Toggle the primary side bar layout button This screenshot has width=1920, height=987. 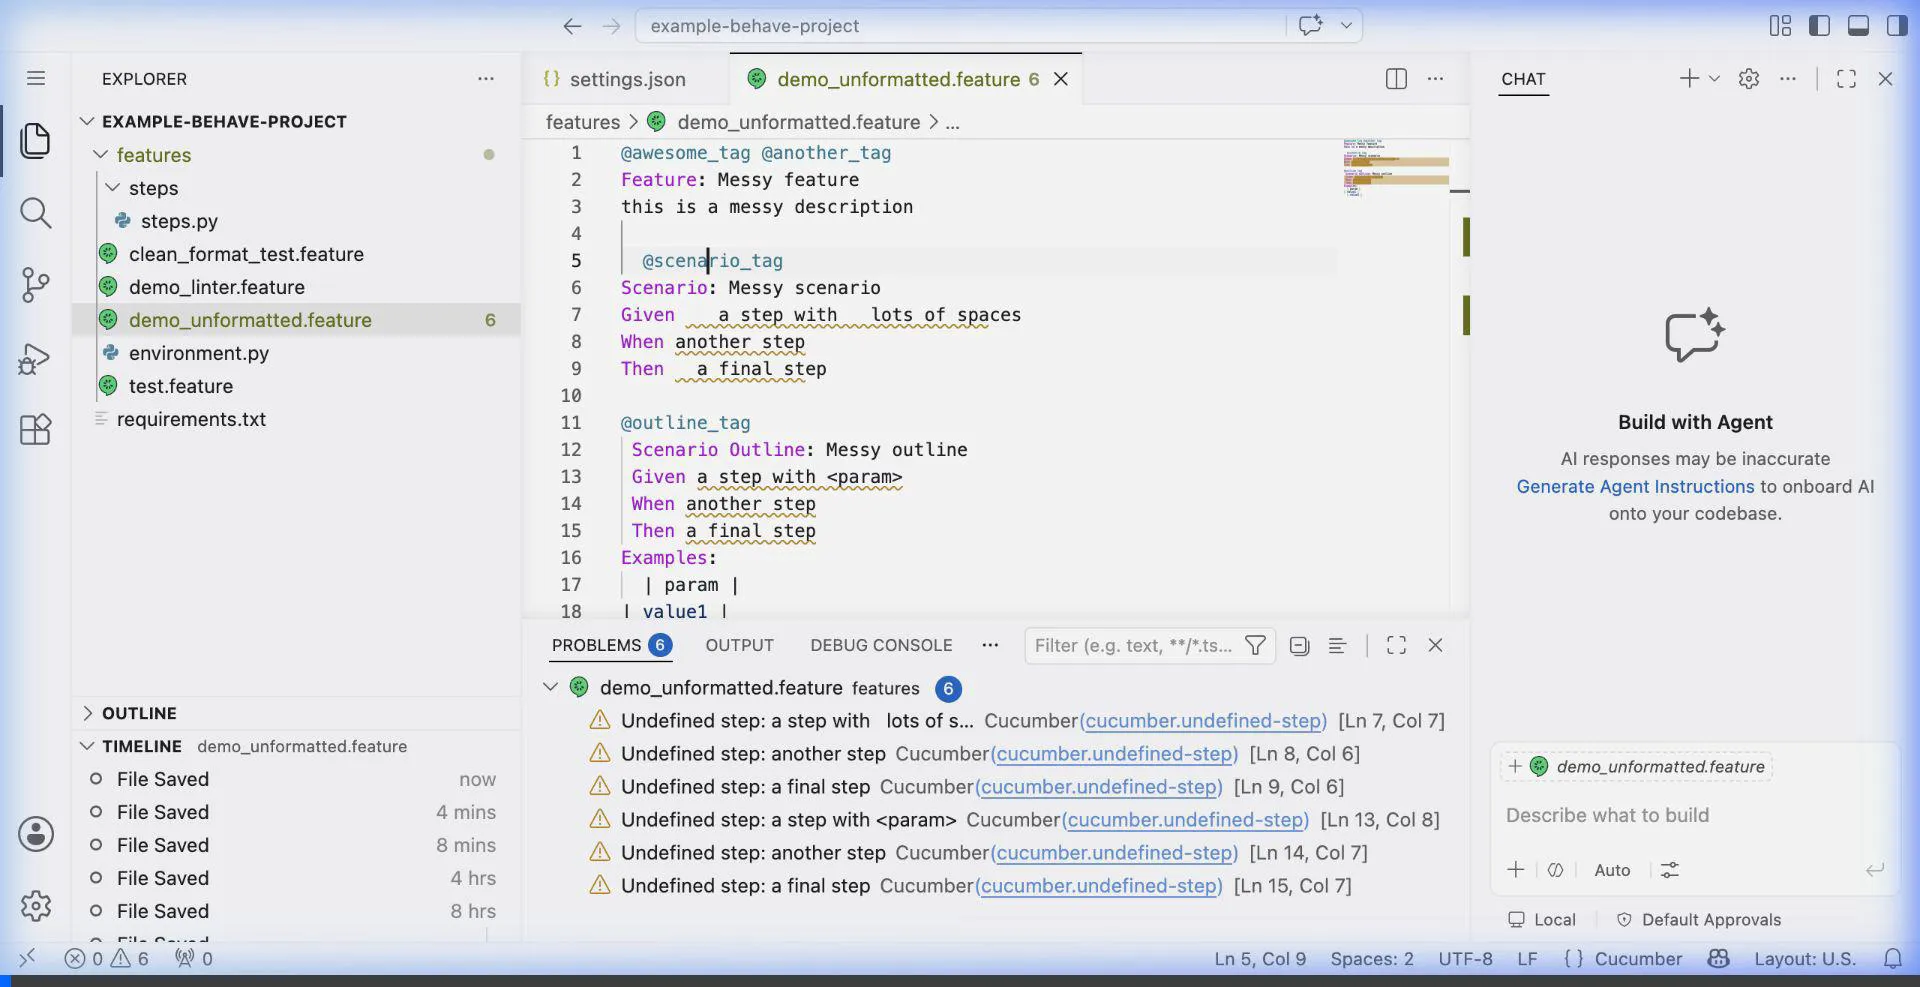(x=1819, y=26)
